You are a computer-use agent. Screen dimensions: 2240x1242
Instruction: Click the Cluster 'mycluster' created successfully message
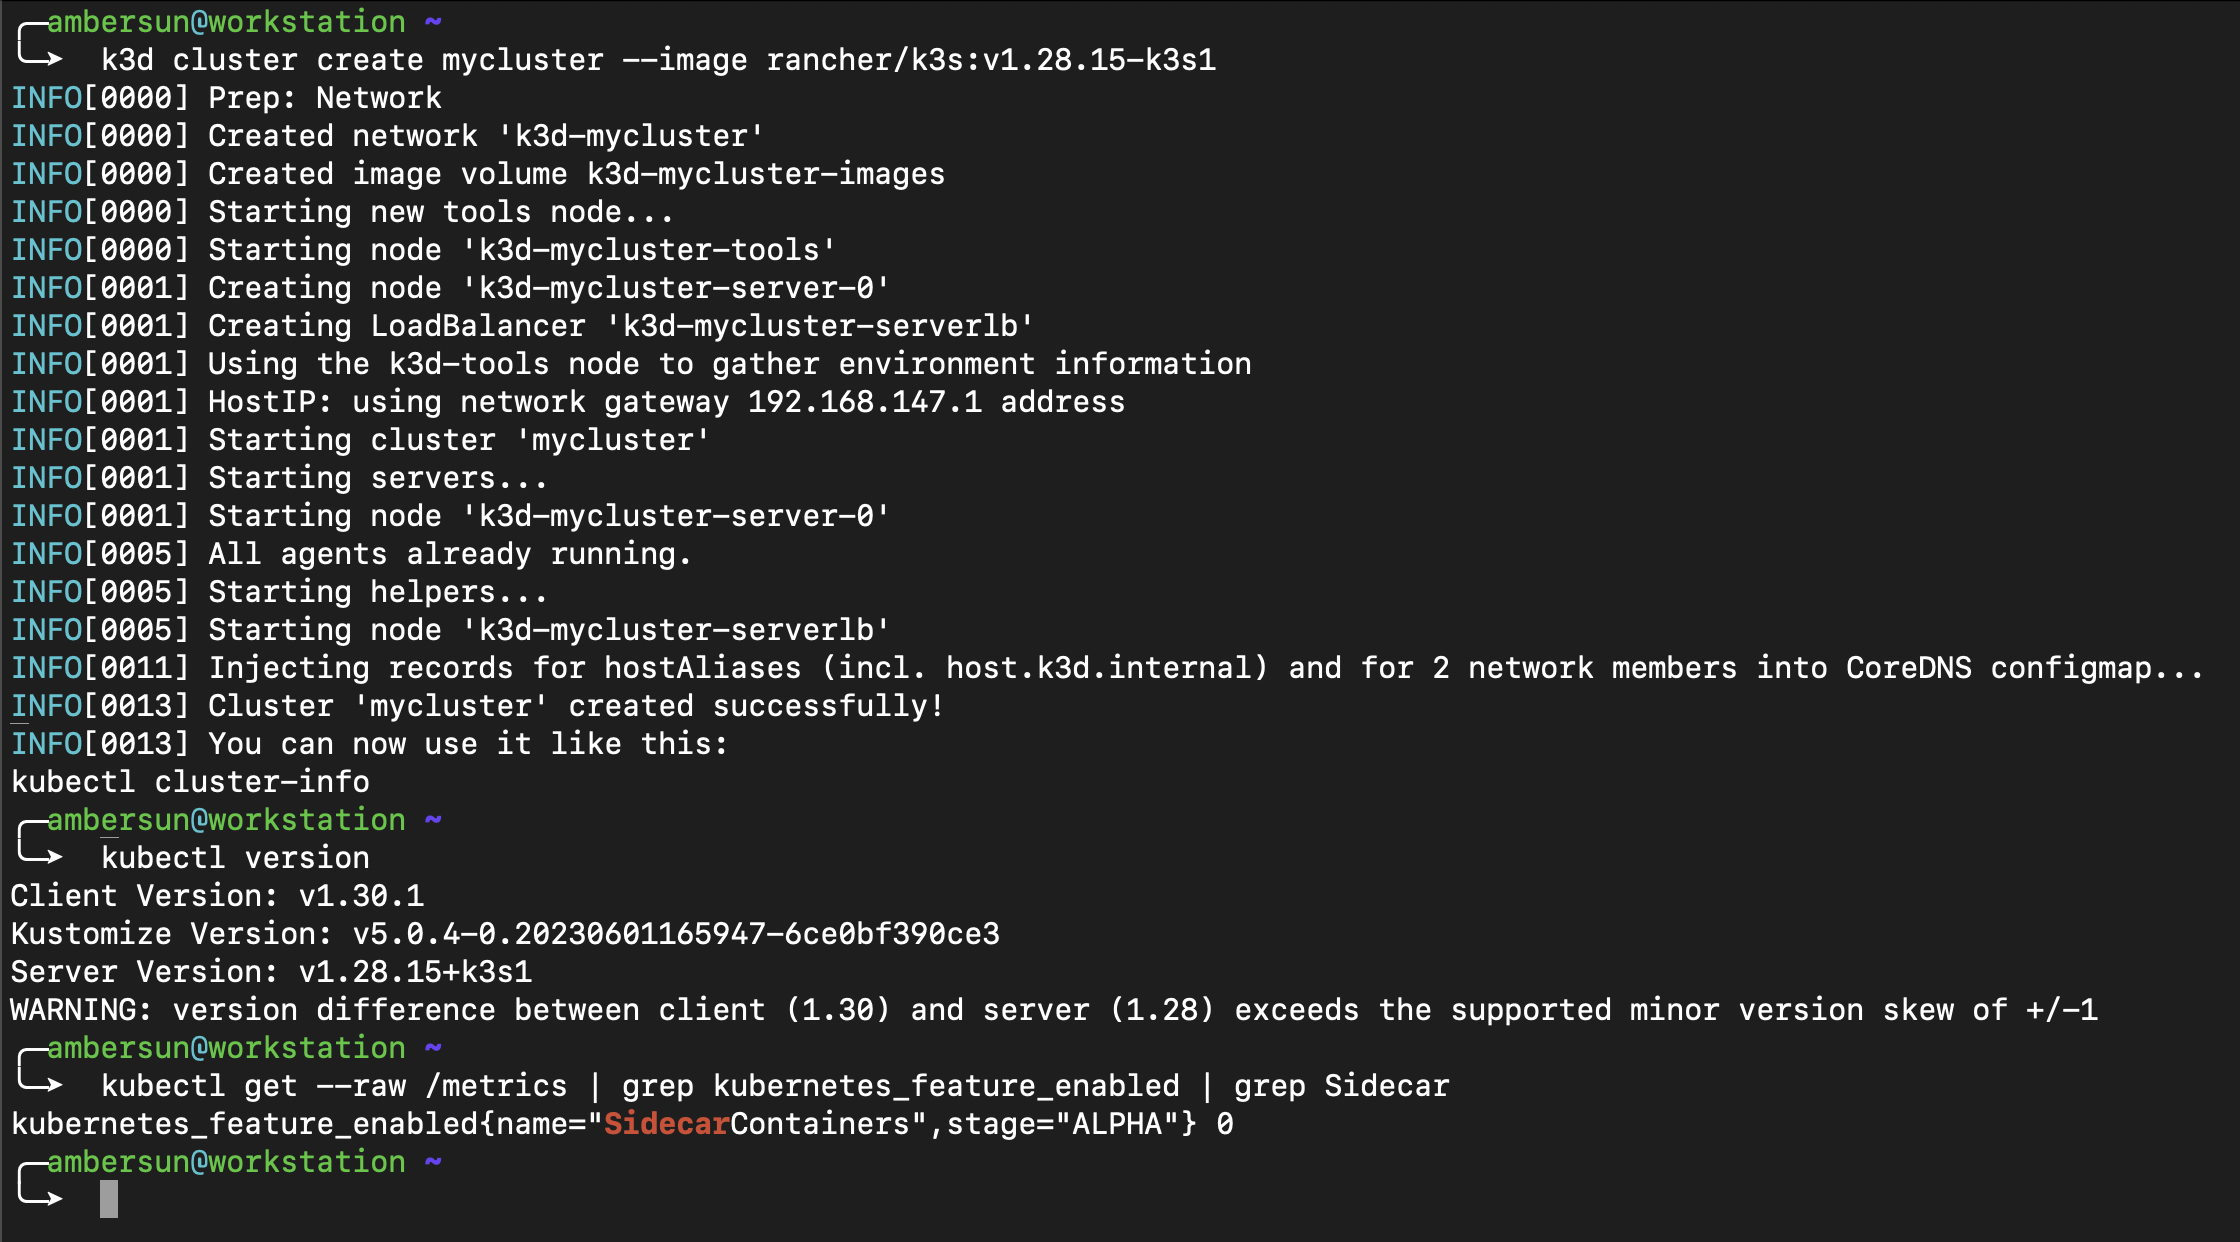coord(575,706)
